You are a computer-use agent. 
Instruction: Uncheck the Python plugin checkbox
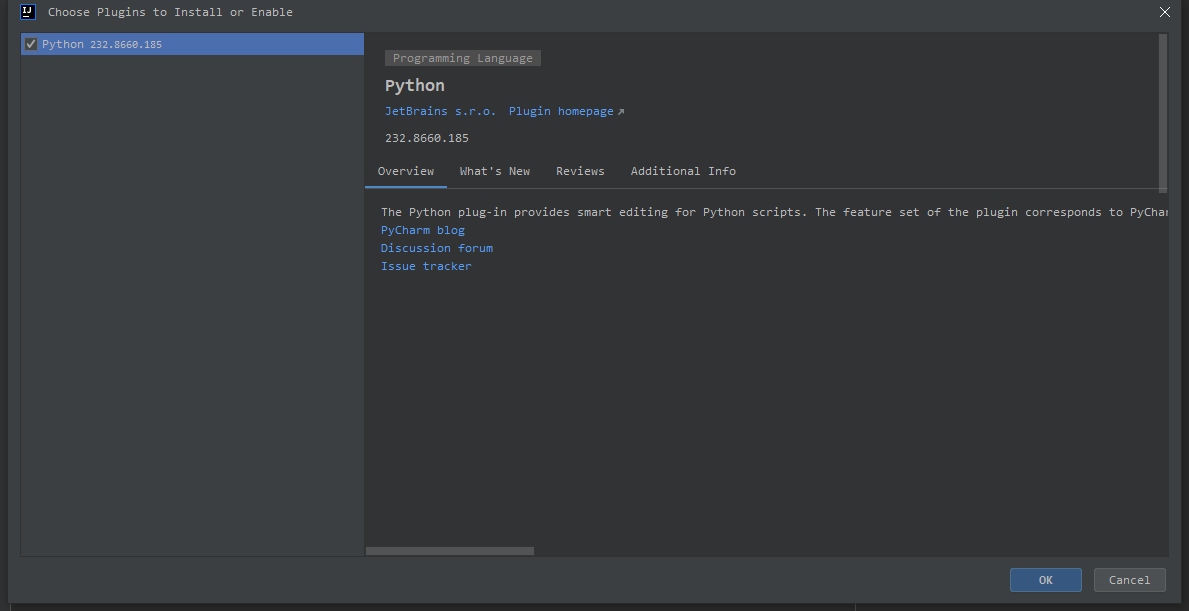click(x=31, y=44)
